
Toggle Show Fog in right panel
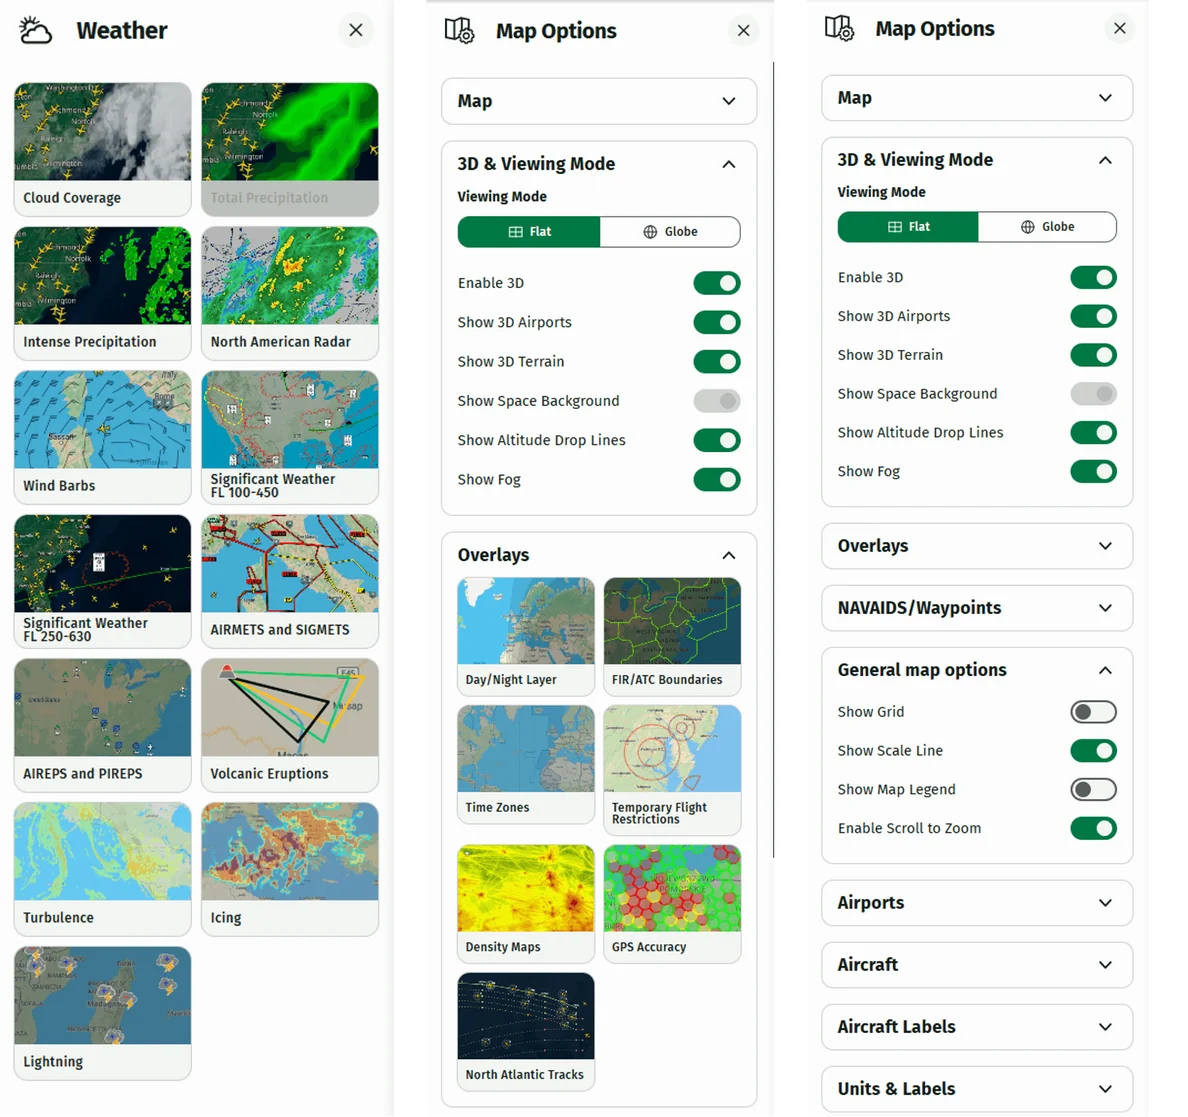tap(1093, 471)
